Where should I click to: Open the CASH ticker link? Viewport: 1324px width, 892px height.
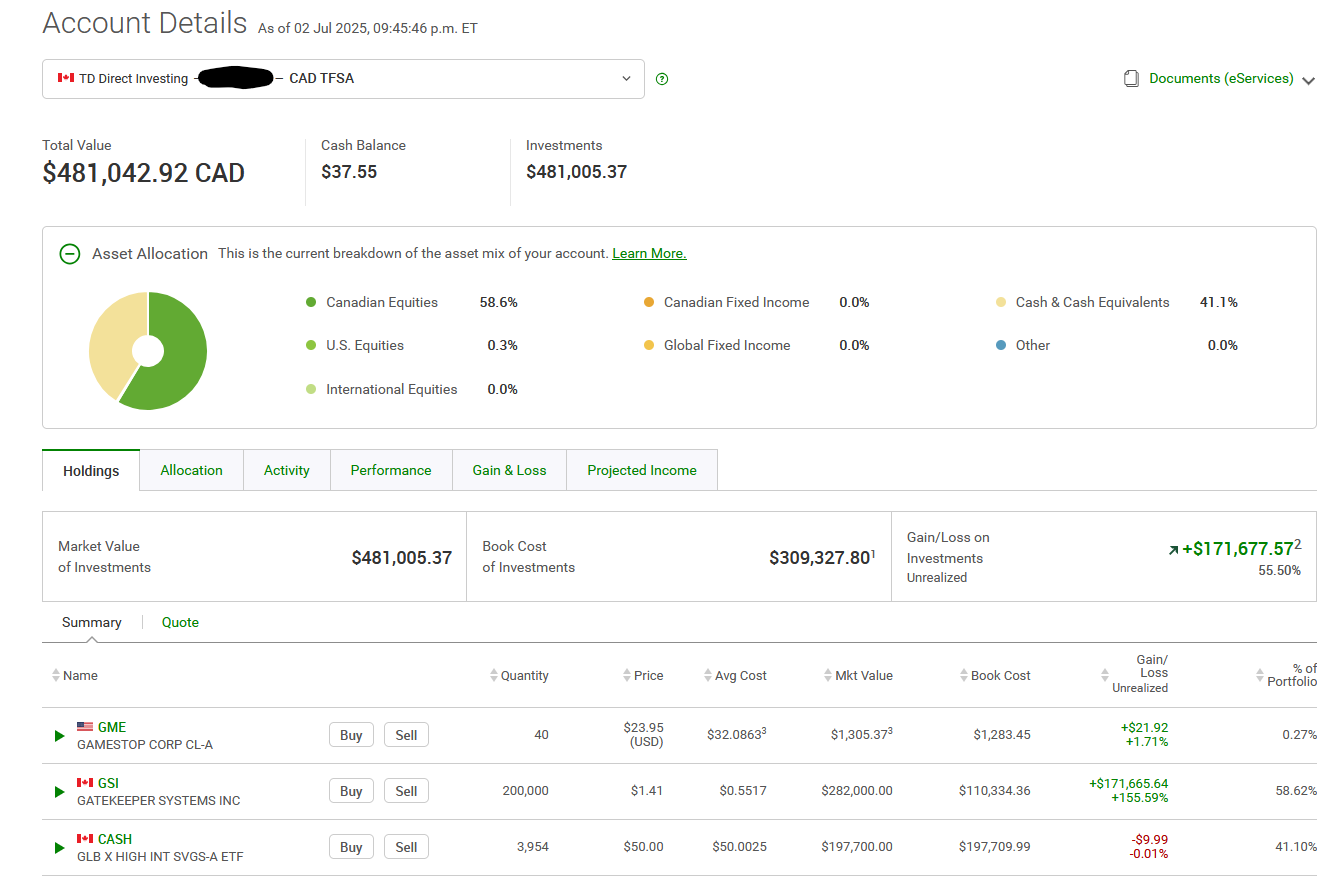point(115,839)
